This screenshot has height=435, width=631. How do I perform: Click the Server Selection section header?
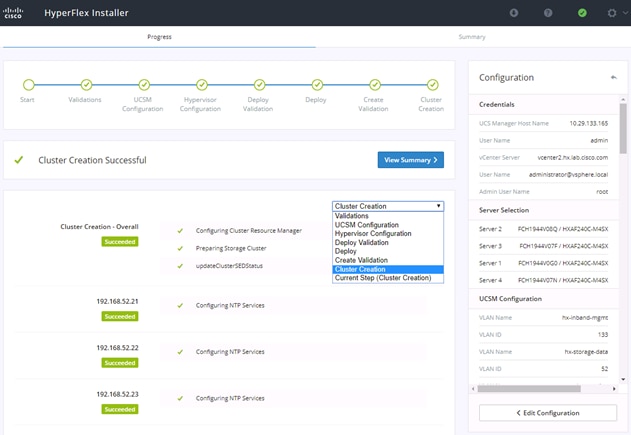[504, 210]
